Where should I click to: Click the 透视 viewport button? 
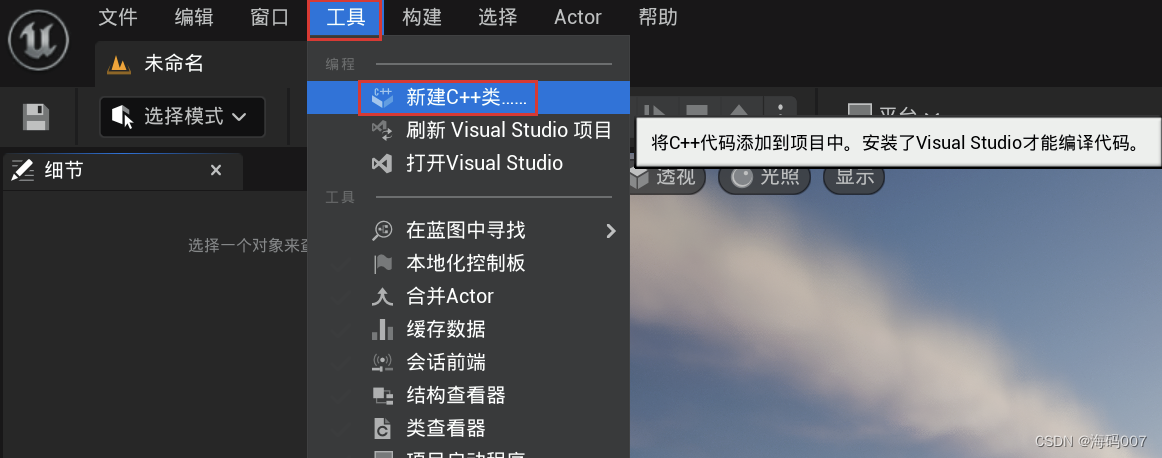tap(667, 176)
